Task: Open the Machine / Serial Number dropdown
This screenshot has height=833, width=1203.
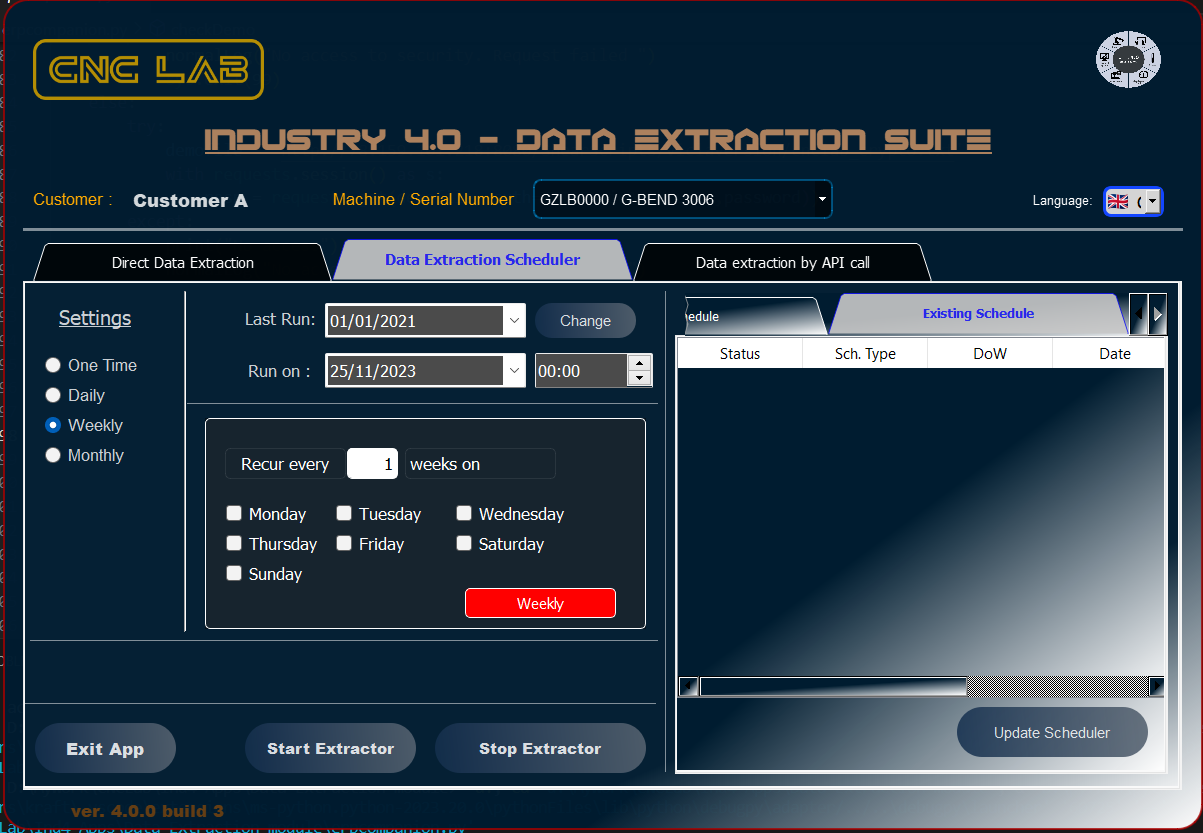Action: 822,199
